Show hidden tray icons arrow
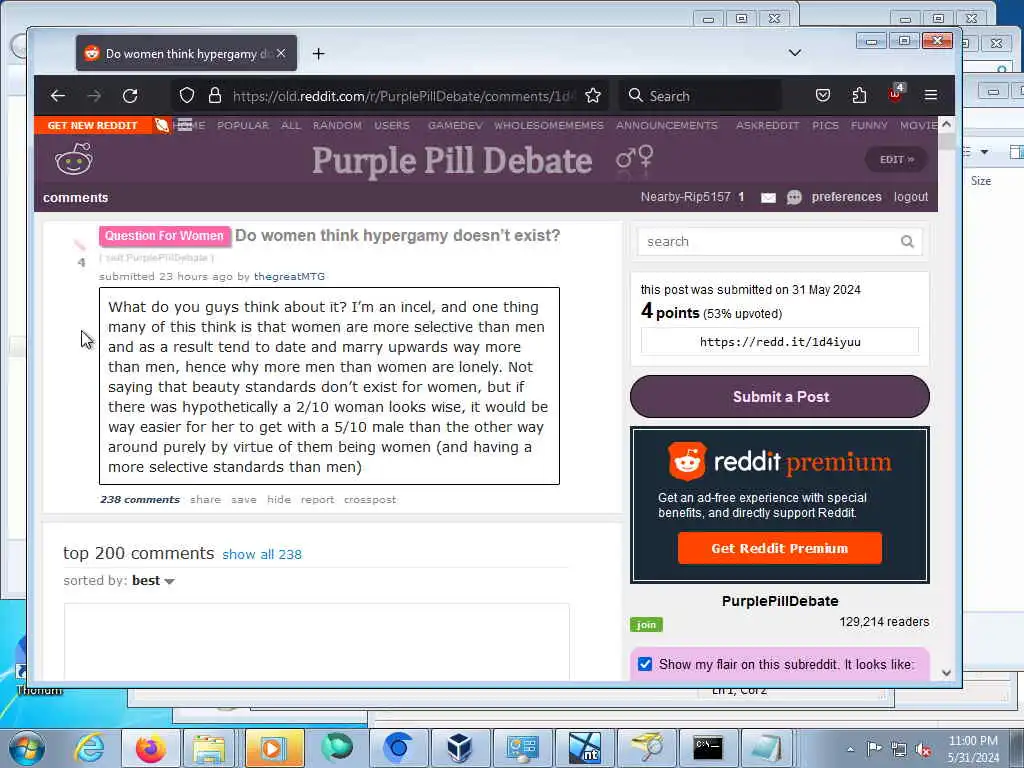The height and width of the screenshot is (768, 1024). [x=850, y=750]
